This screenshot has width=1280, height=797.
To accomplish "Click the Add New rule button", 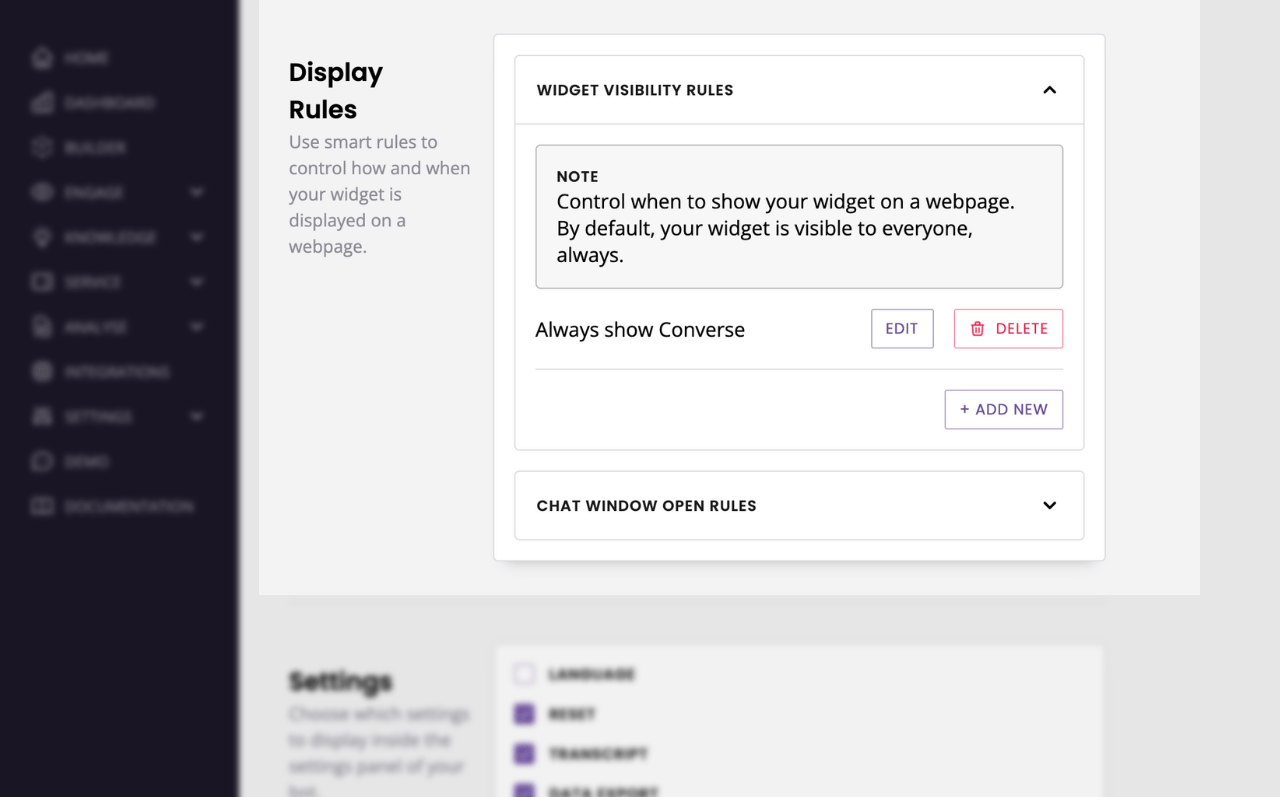I will tap(1003, 409).
